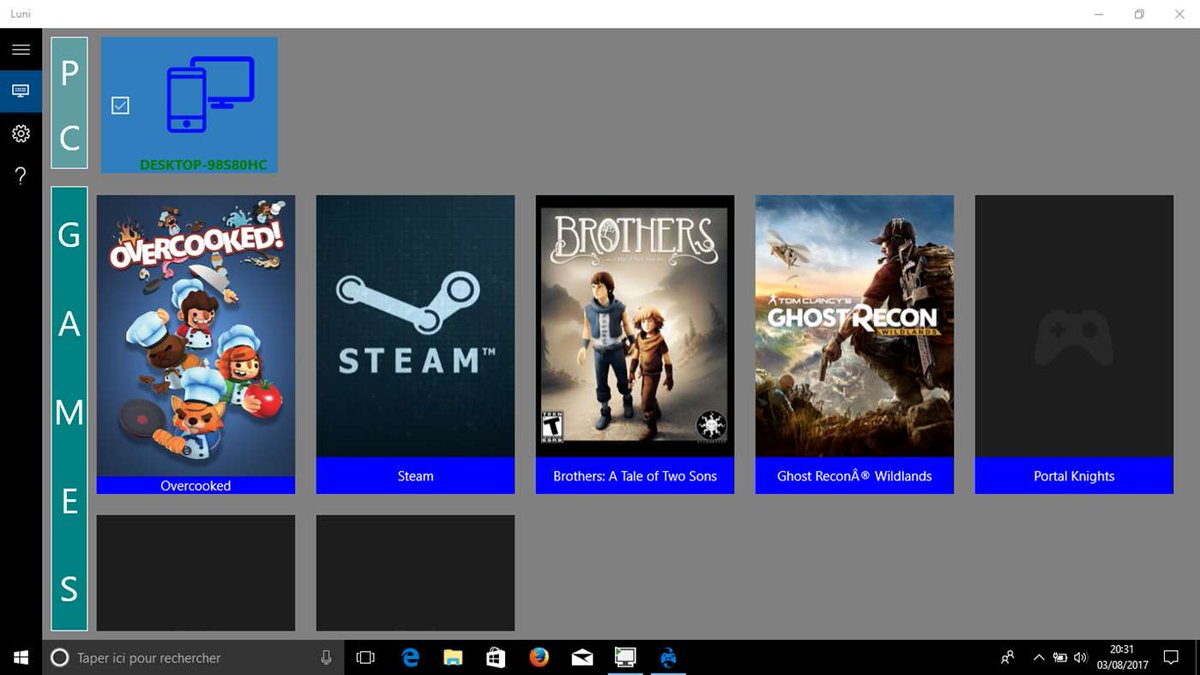Screen dimensions: 1200x675
Task: Click the Ghost Recon Wildlands title label
Action: pos(854,476)
